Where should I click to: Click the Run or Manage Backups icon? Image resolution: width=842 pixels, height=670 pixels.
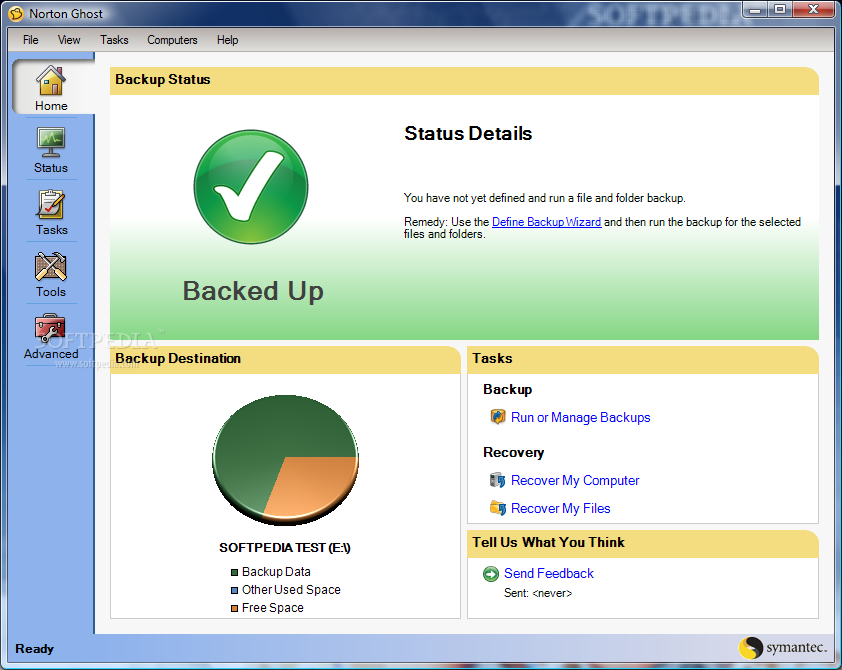click(498, 417)
